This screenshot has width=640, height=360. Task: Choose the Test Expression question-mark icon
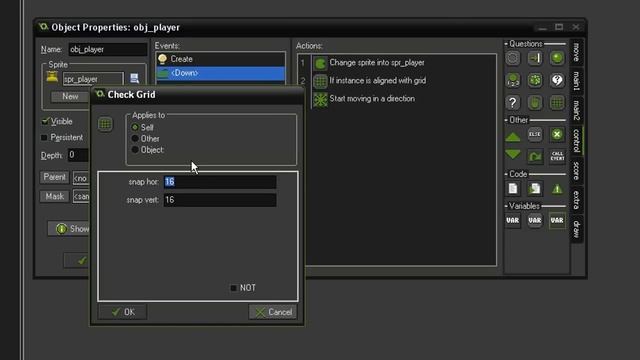coord(513,102)
